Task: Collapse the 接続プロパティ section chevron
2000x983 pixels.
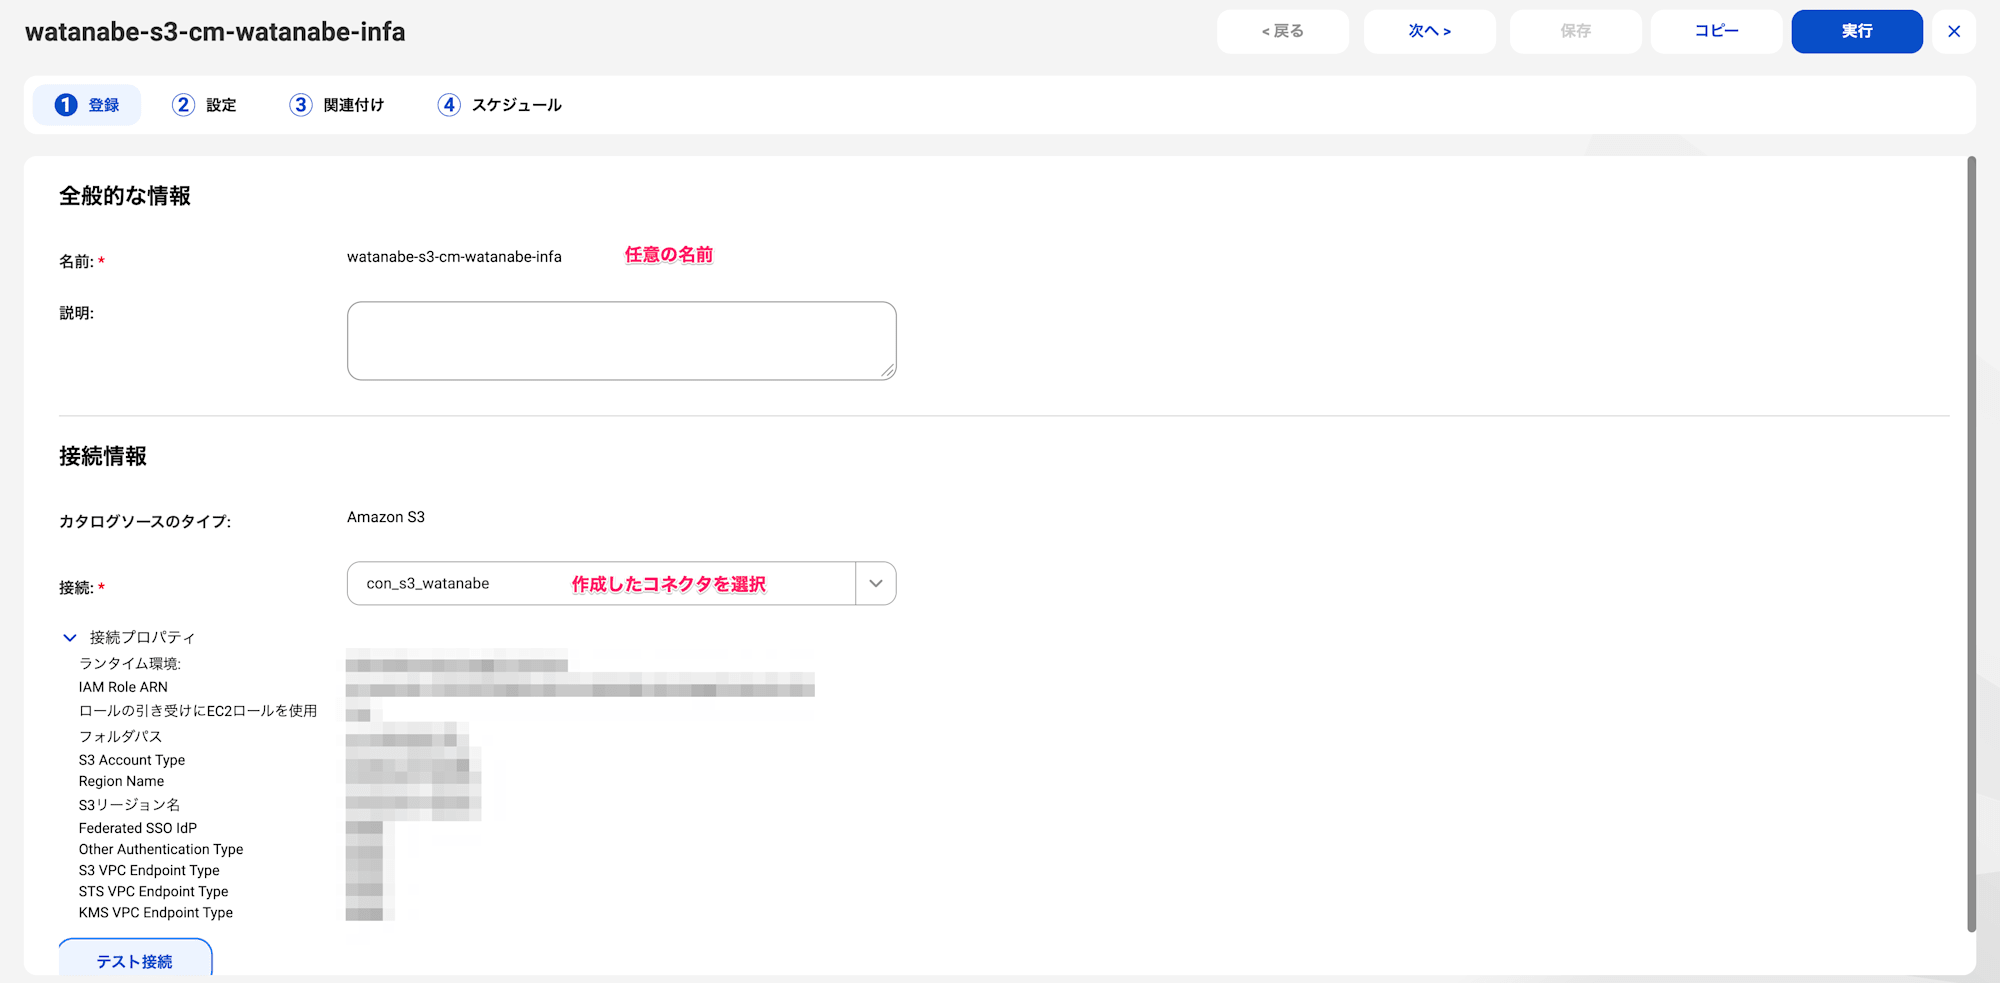Action: [x=70, y=637]
